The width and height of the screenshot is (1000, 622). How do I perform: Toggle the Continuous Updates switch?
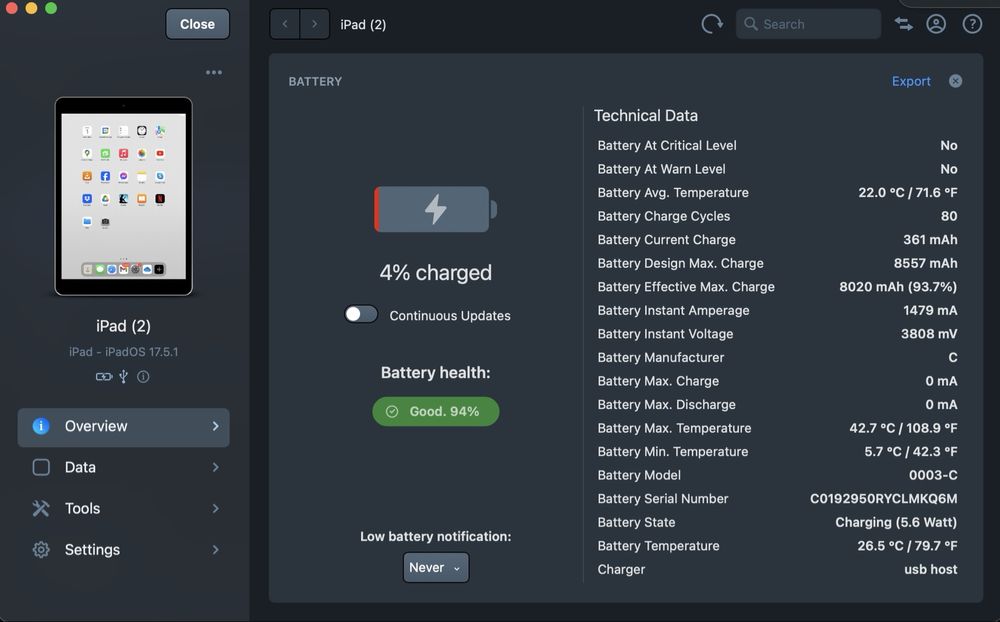361,315
